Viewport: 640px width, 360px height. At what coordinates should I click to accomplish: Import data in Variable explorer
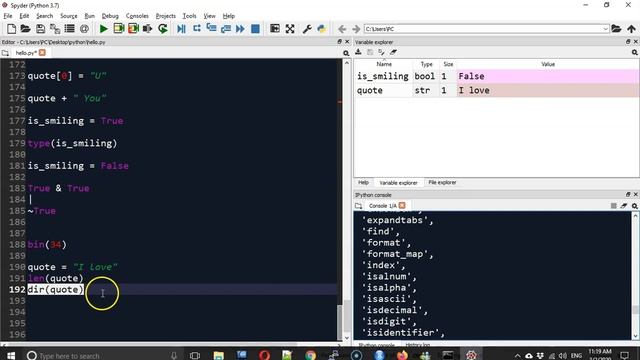[358, 52]
